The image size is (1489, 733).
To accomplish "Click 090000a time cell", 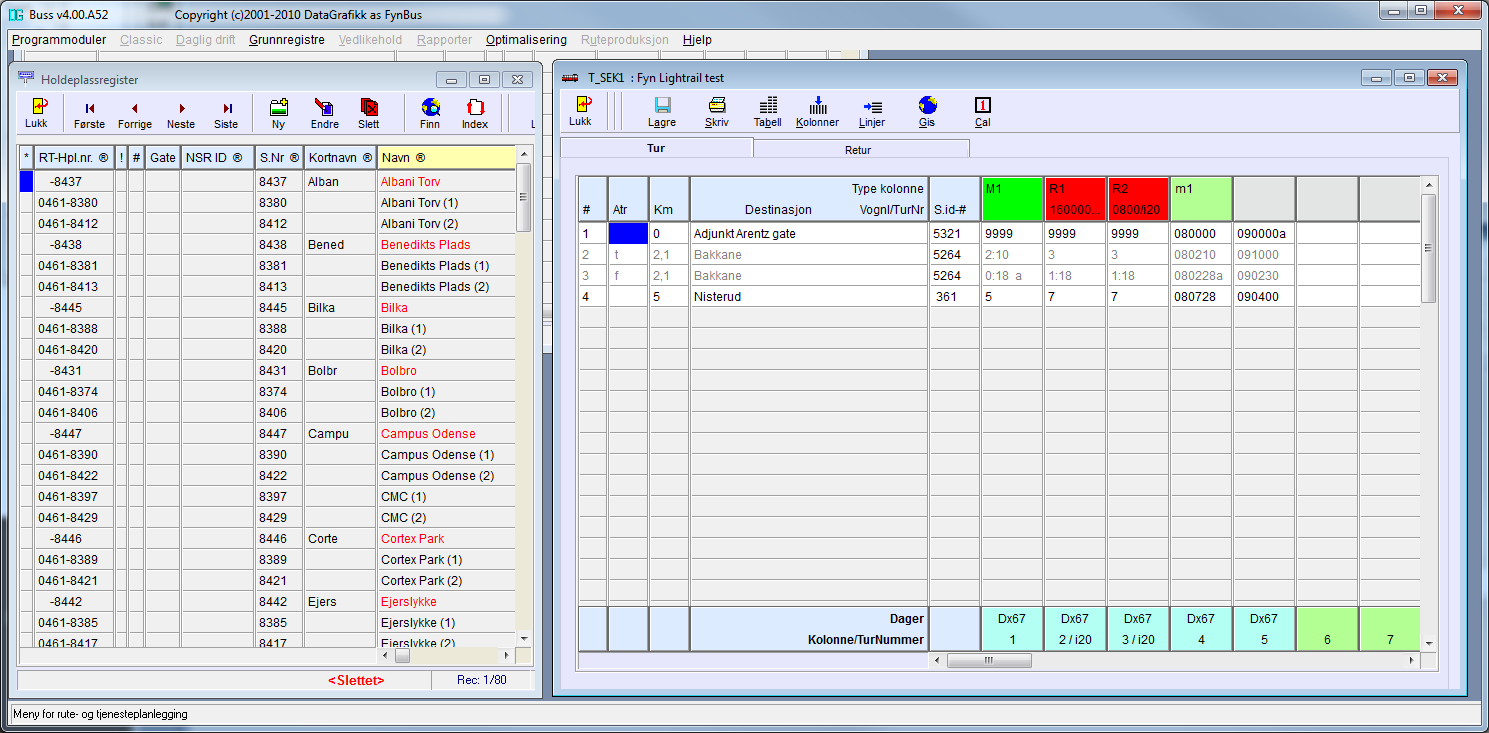I will pos(1264,233).
